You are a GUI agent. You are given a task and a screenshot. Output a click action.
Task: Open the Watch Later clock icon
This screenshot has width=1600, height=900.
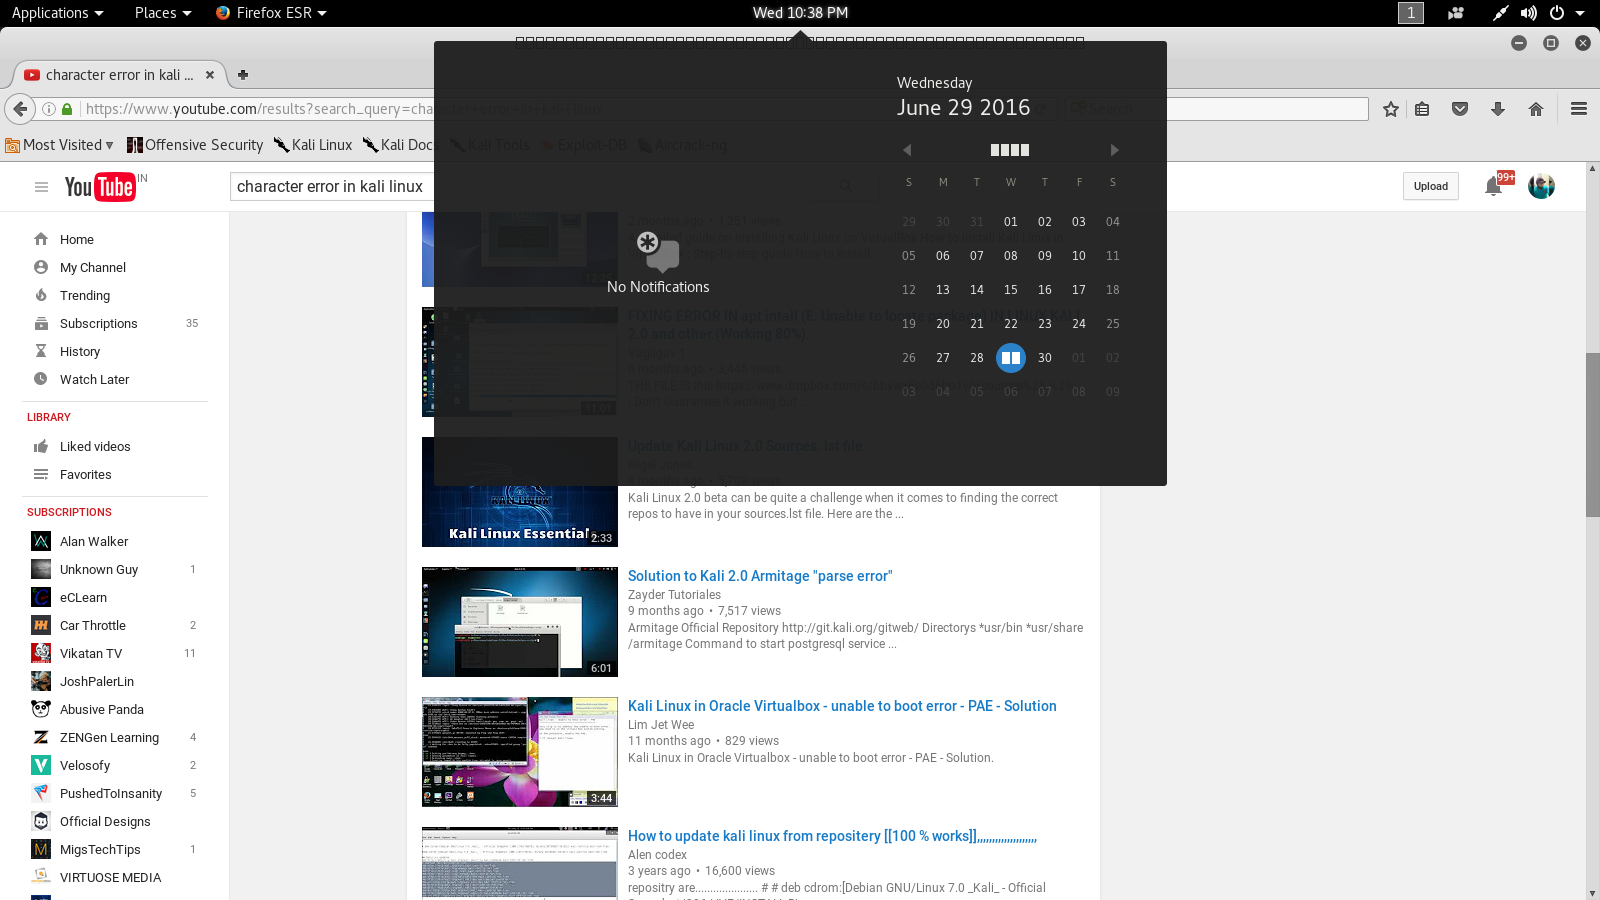pyautogui.click(x=41, y=379)
